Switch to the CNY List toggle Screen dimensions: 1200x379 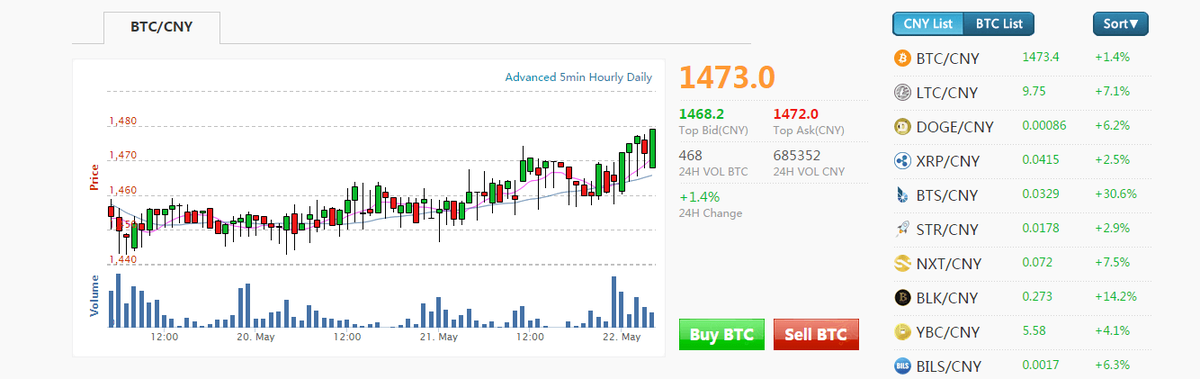(x=929, y=23)
